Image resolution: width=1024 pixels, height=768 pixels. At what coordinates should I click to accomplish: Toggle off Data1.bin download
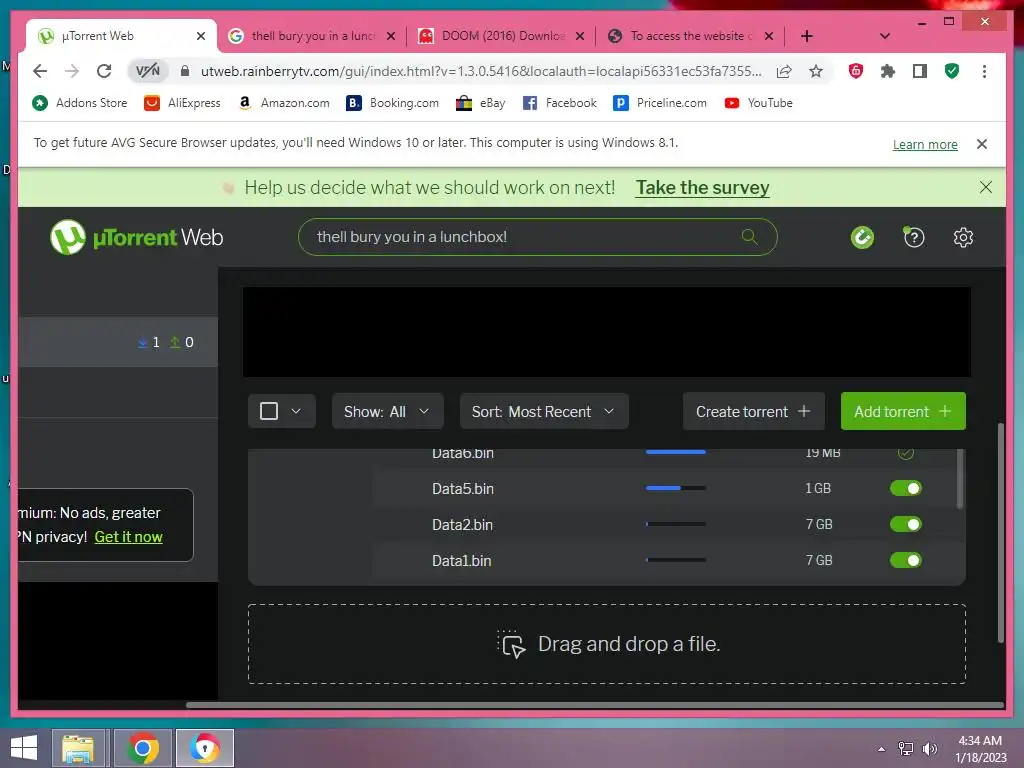905,560
